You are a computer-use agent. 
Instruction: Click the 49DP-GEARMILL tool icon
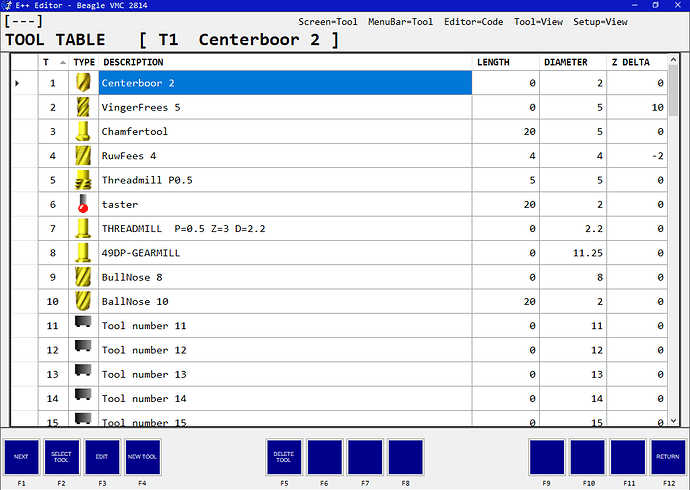click(x=83, y=252)
